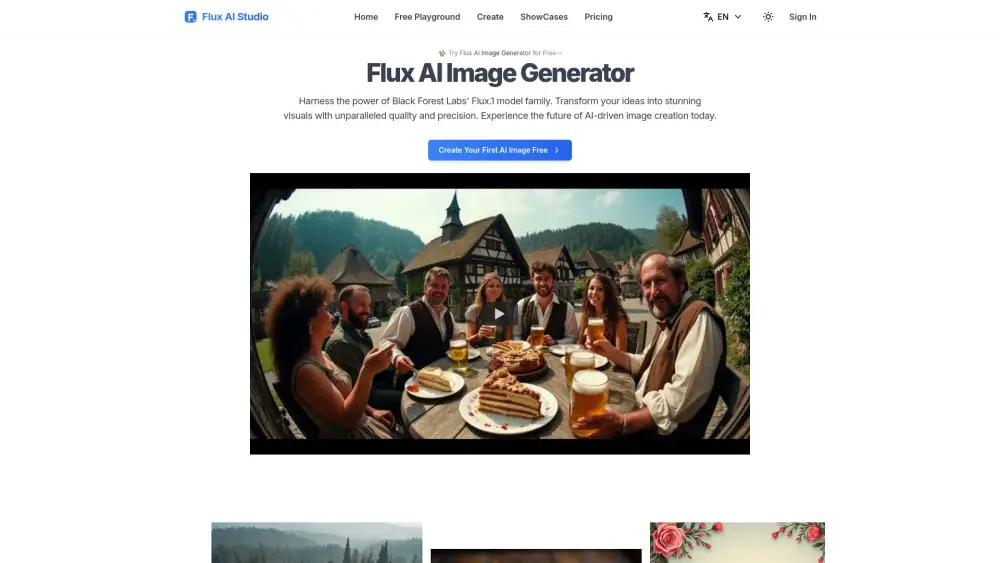Click the Sign In link
Viewport: 1000px width, 563px height.
pos(802,17)
